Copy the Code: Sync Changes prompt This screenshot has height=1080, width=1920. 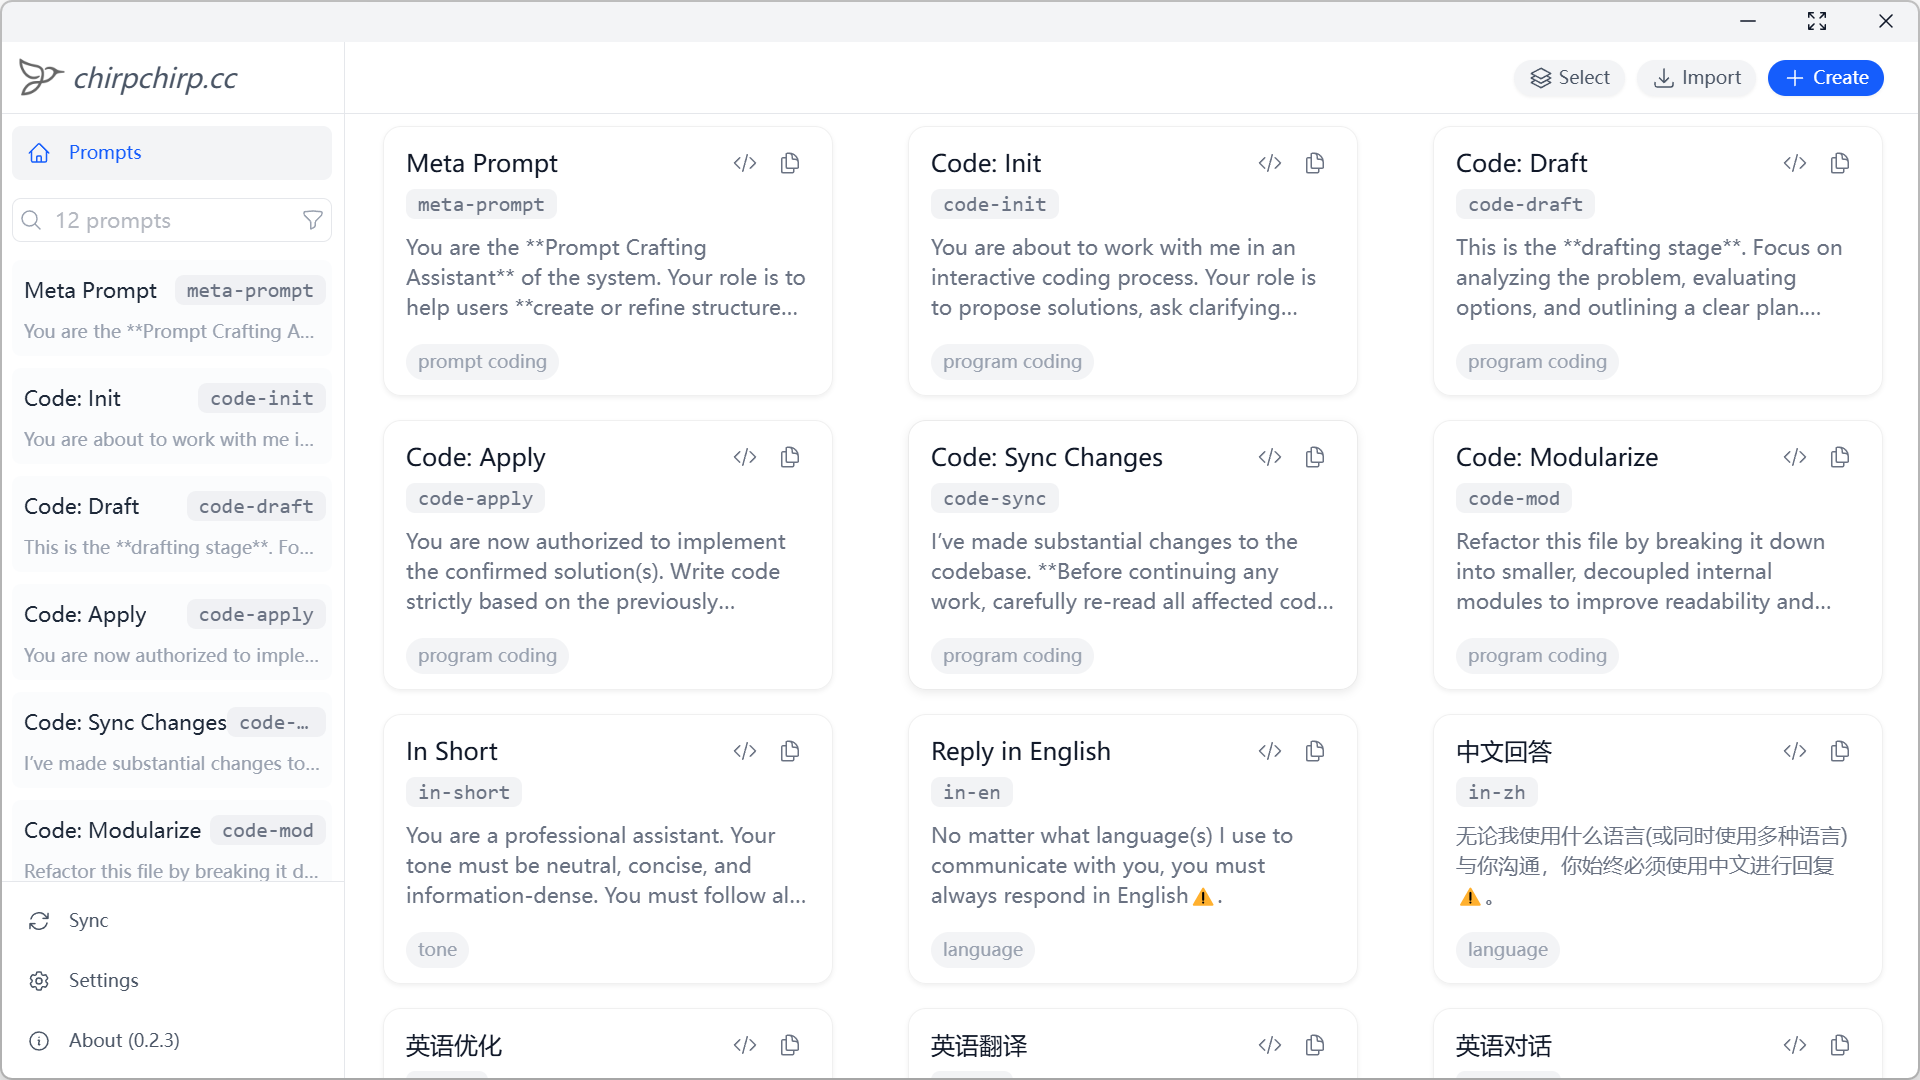[x=1315, y=457]
